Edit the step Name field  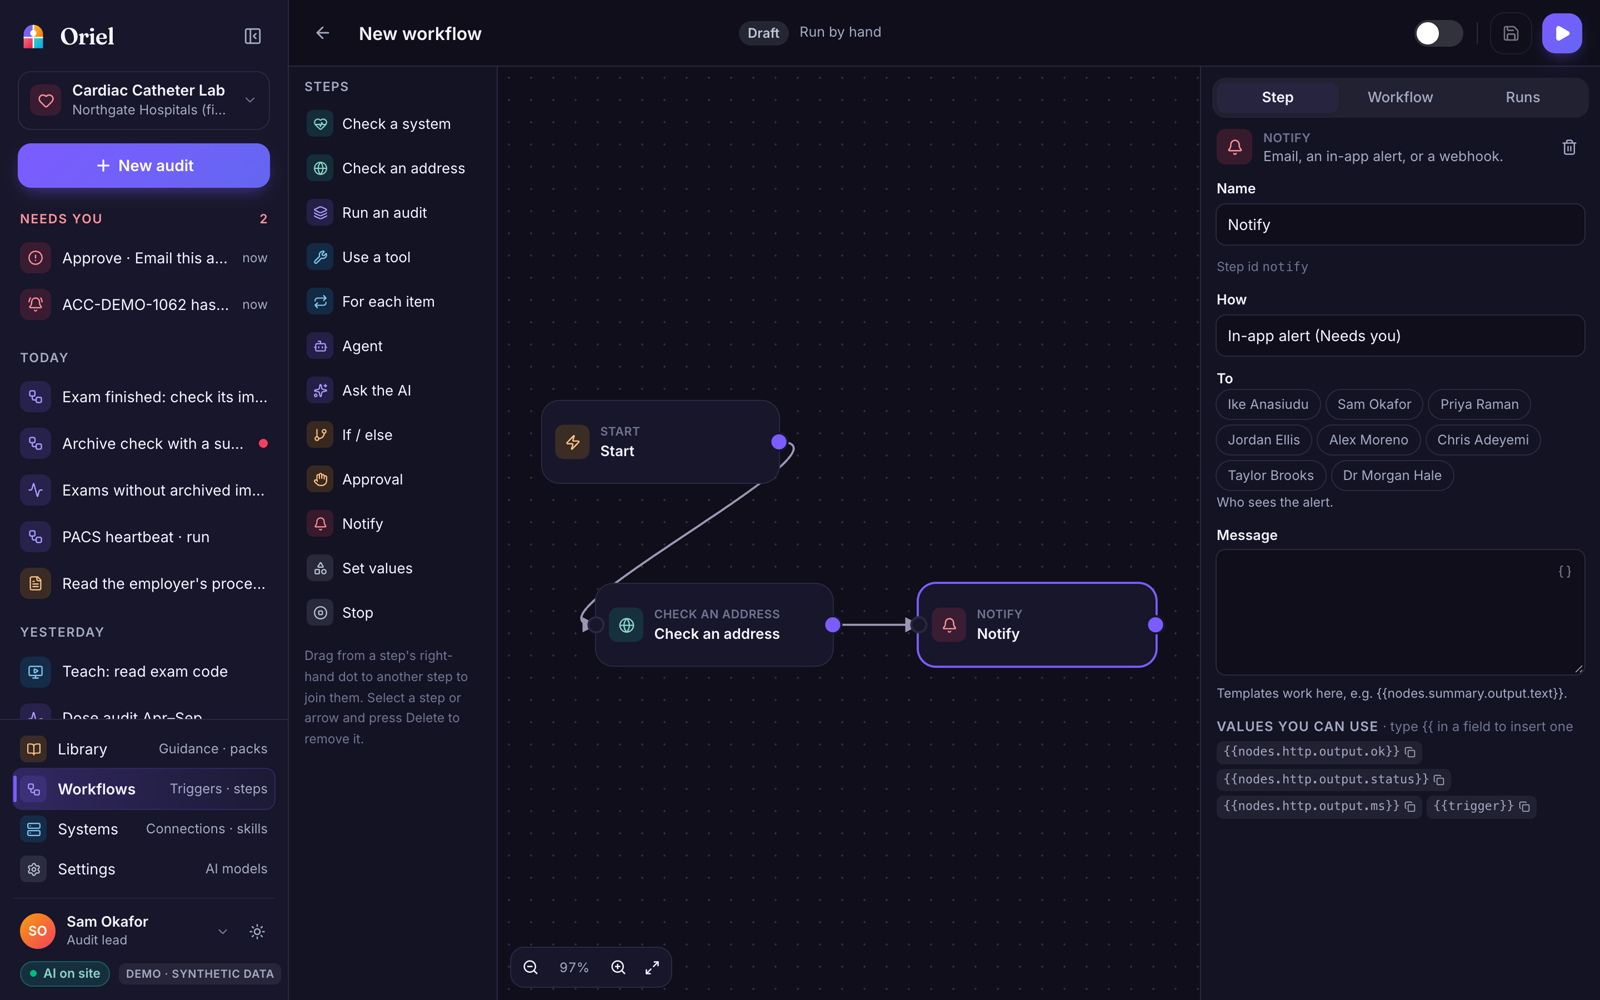coord(1400,225)
